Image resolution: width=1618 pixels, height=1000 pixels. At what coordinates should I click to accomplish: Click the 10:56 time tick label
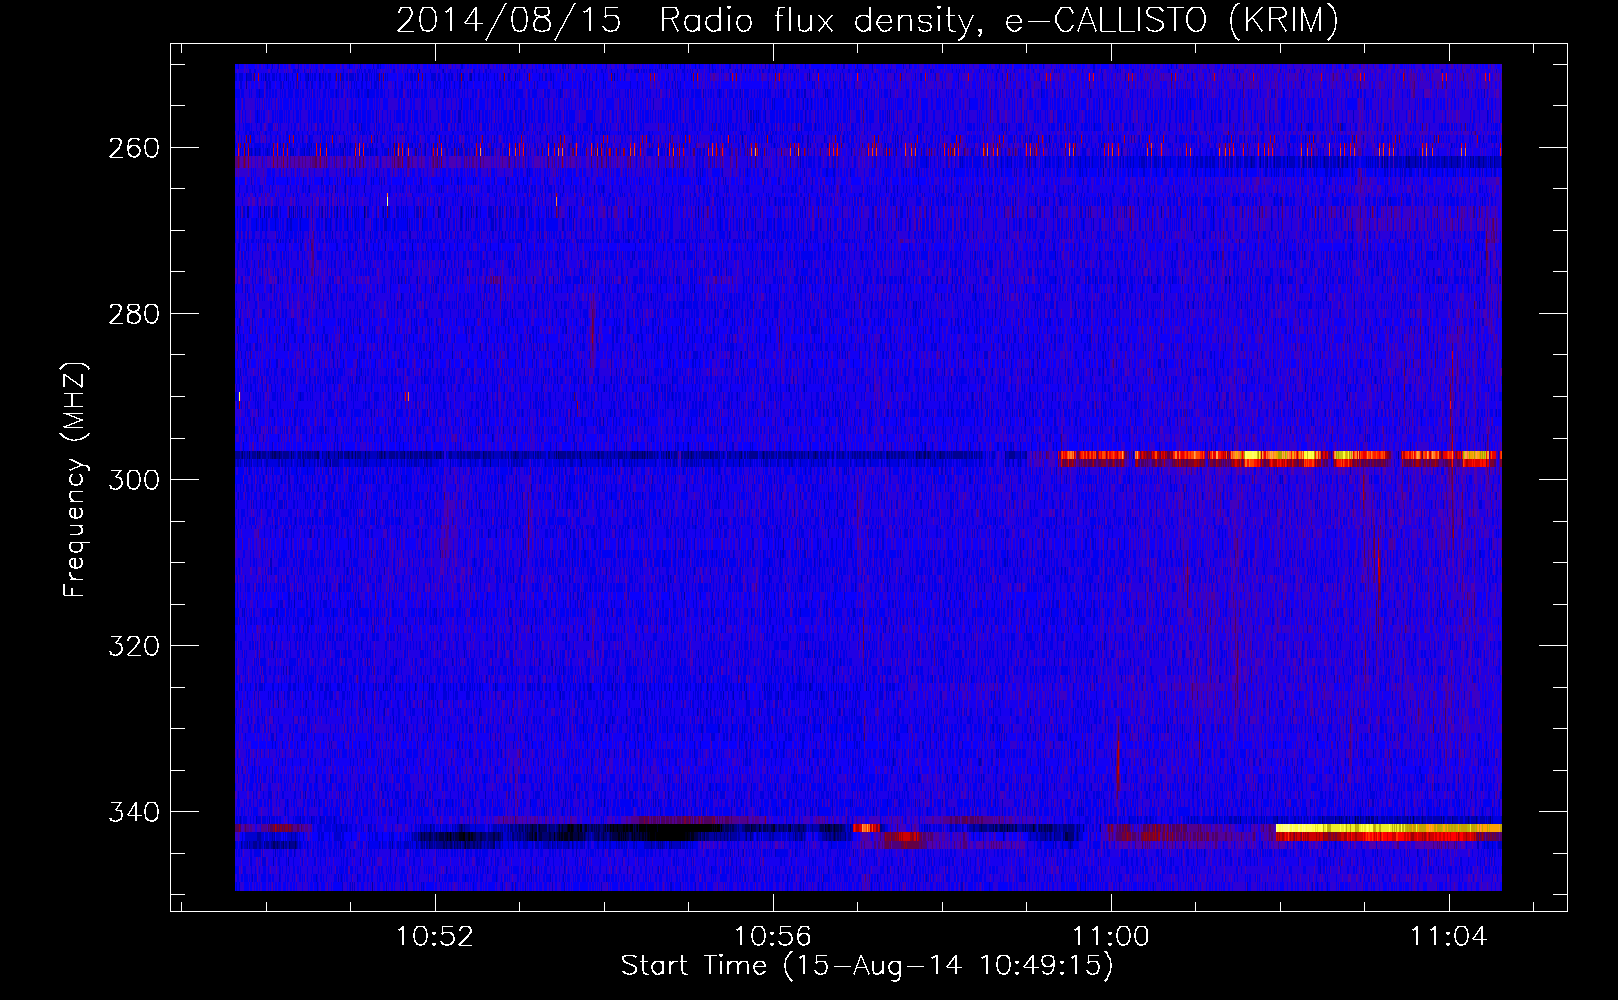(773, 937)
